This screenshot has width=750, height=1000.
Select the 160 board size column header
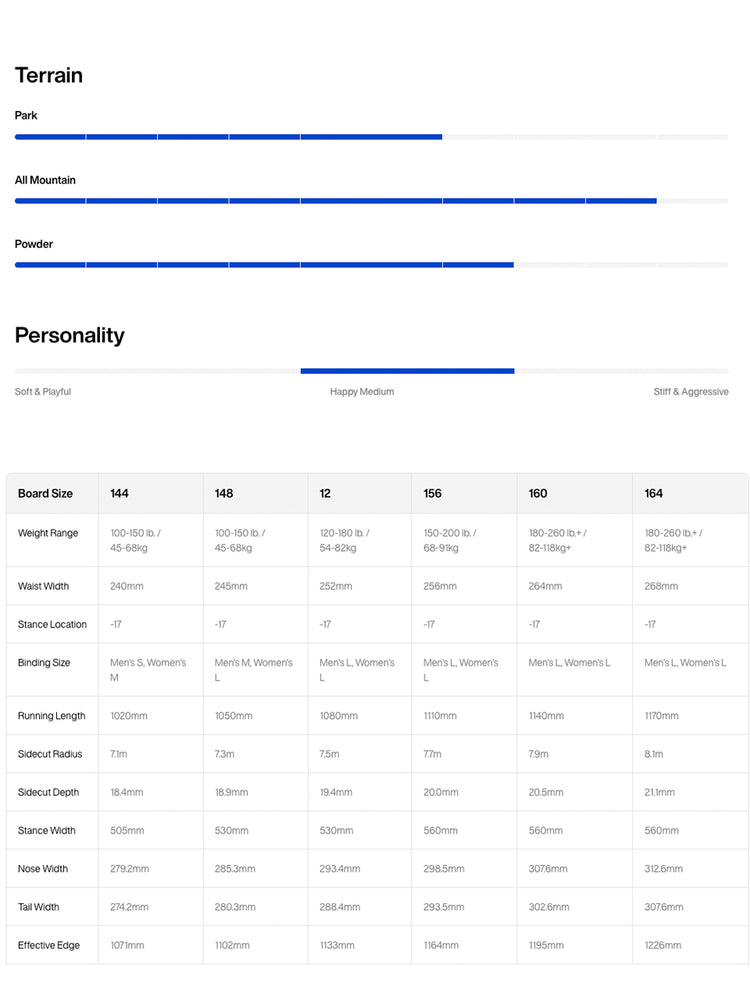click(538, 494)
